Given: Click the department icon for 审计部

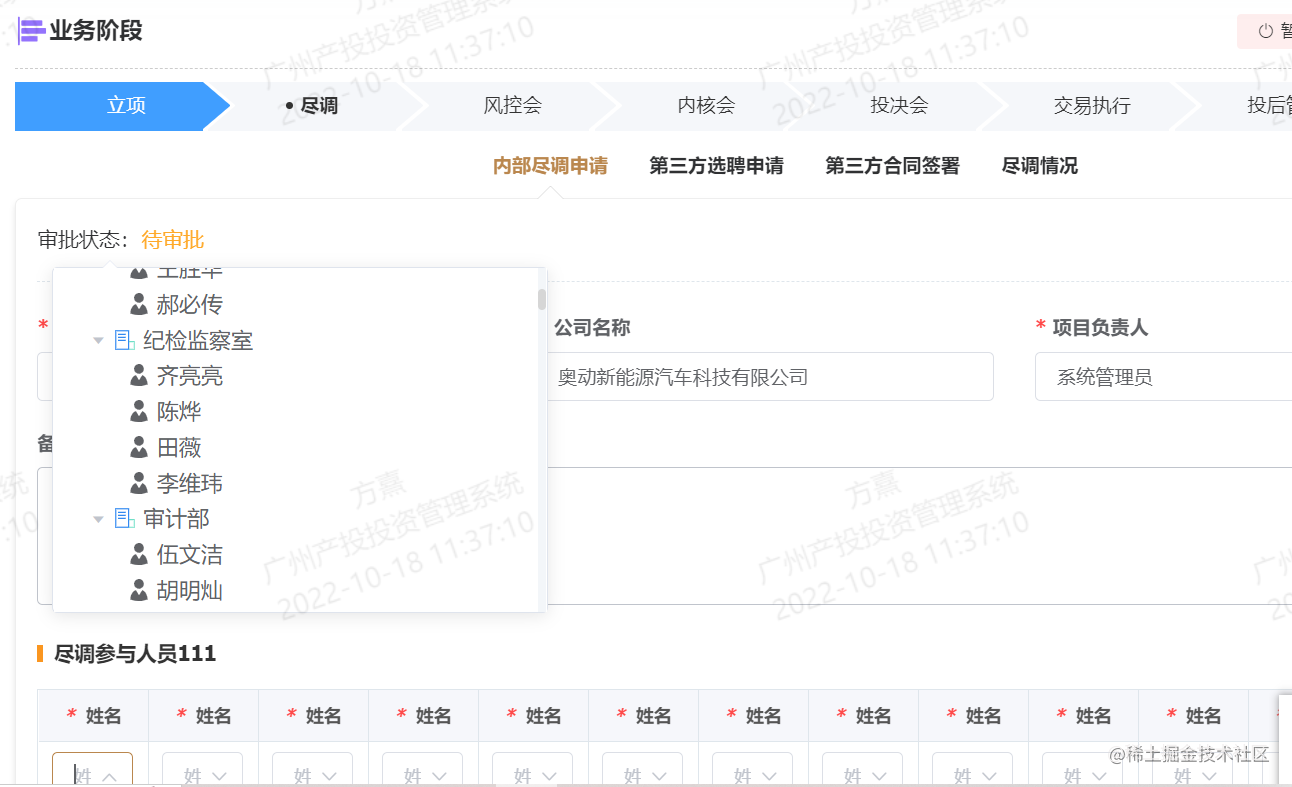Looking at the screenshot, I should point(125,518).
